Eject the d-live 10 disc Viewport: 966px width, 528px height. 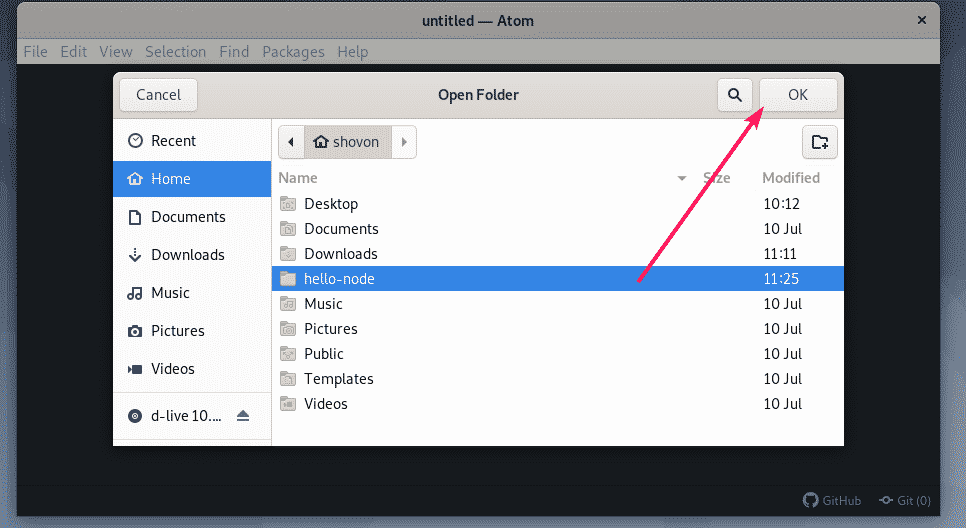pos(243,416)
